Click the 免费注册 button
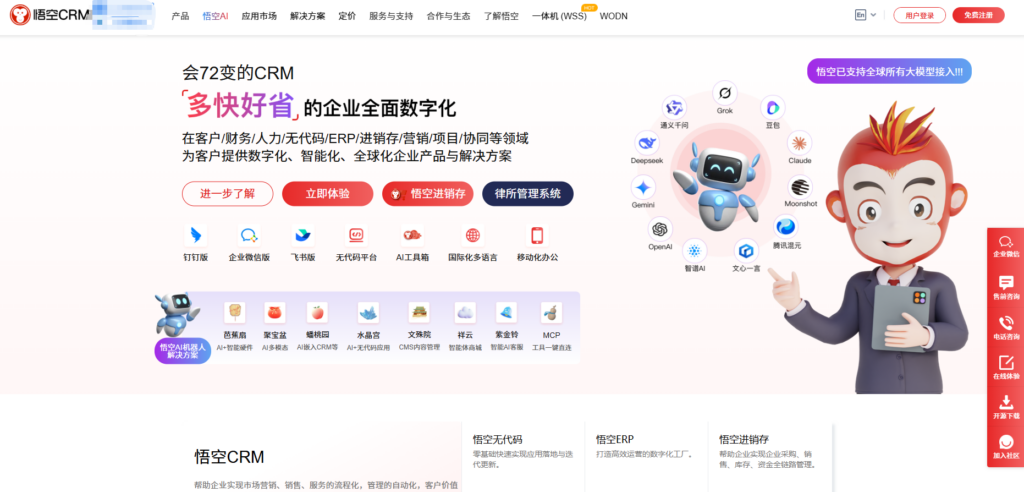Viewport: 1024px width, 492px height. (x=978, y=15)
